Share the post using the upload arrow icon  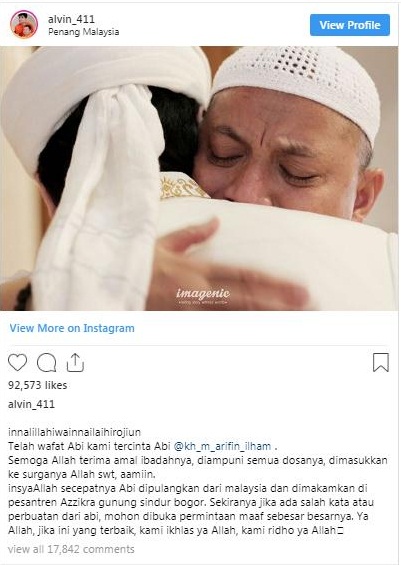coord(75,362)
